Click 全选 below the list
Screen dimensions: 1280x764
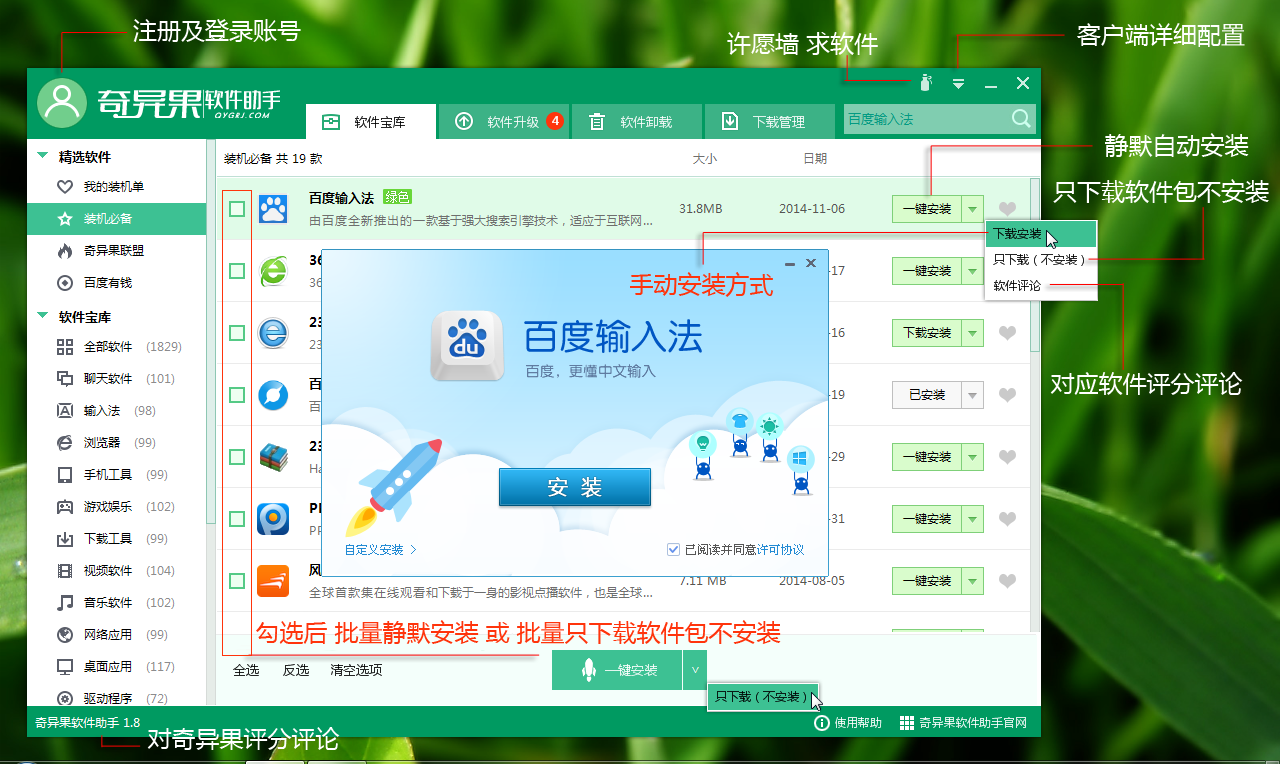click(246, 670)
